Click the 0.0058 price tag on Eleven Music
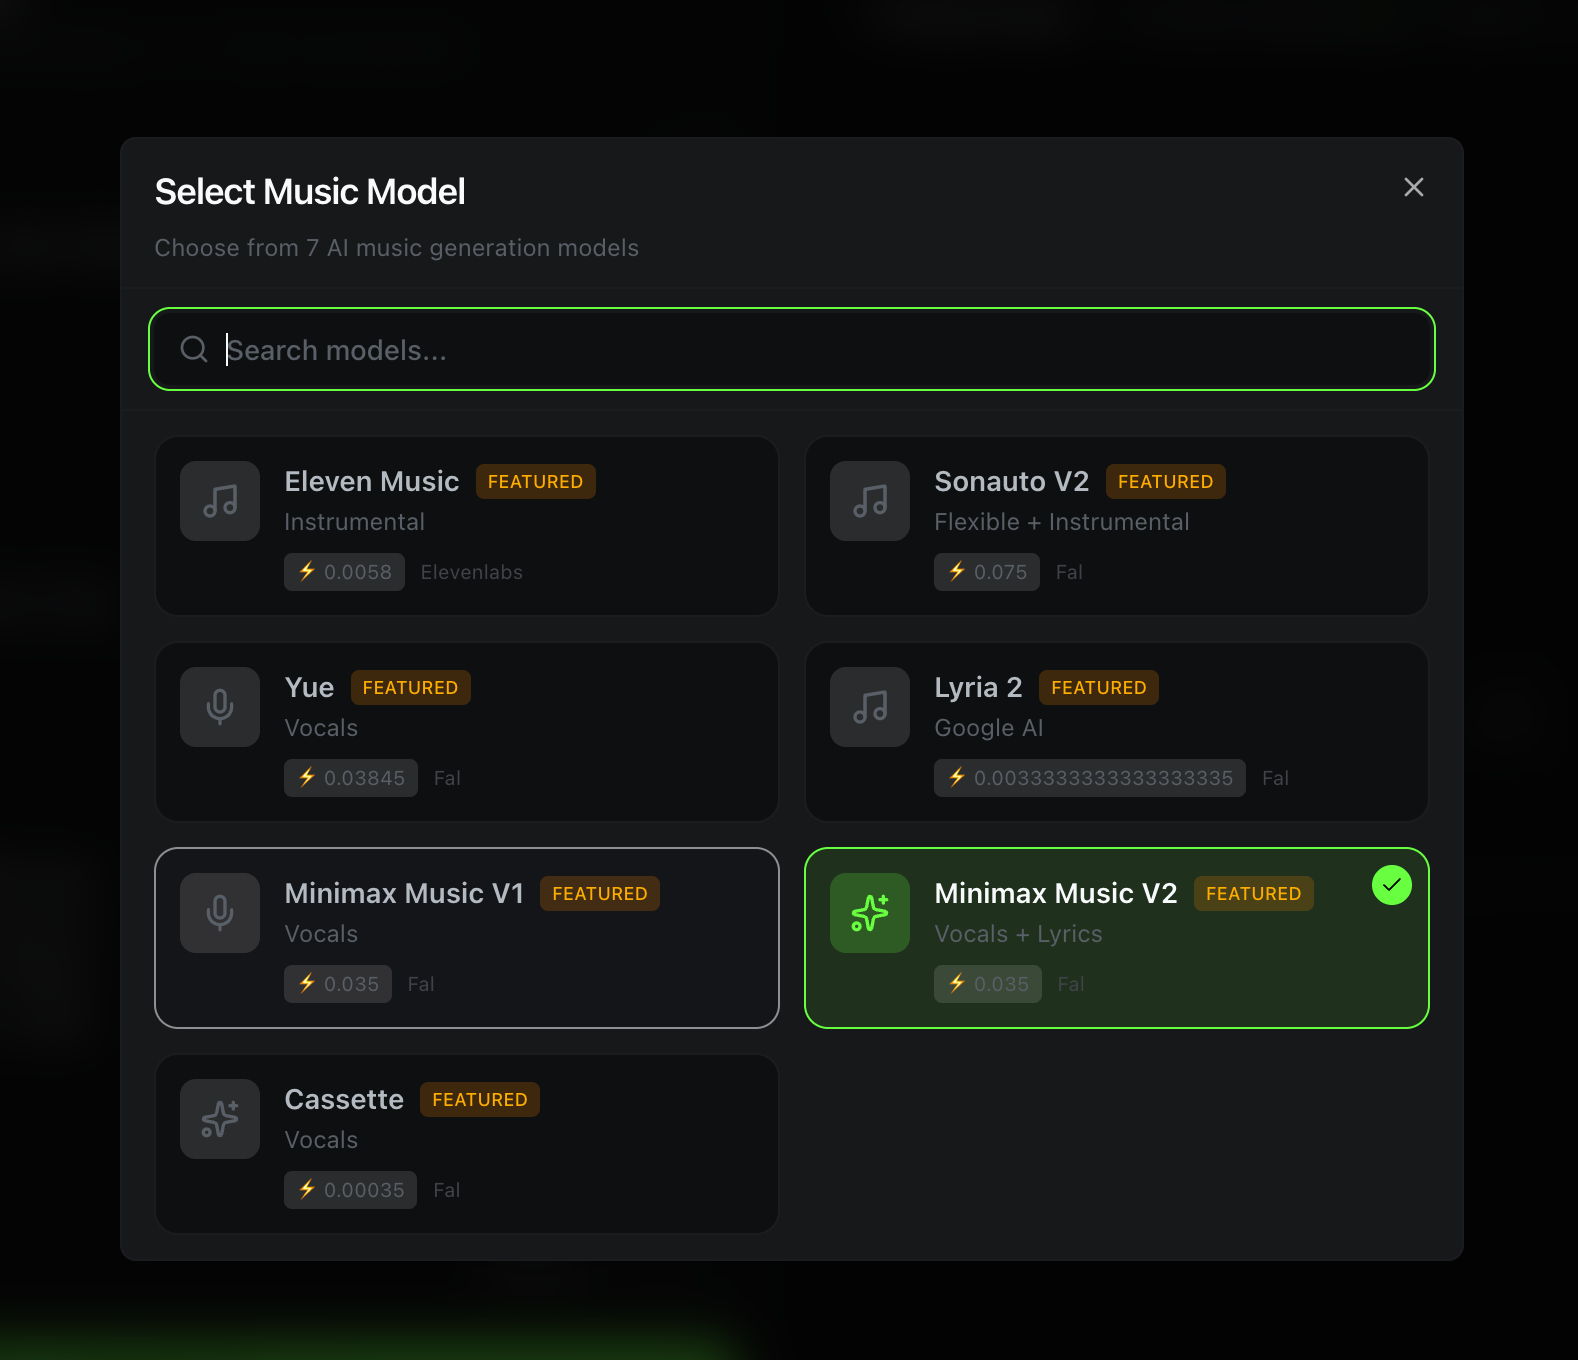Image resolution: width=1578 pixels, height=1360 pixels. coord(344,572)
